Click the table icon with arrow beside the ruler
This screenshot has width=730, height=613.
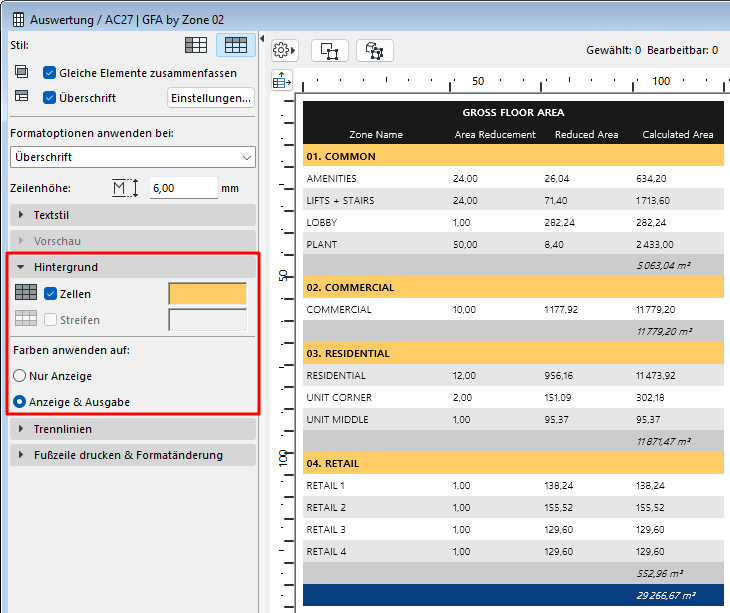[x=281, y=80]
